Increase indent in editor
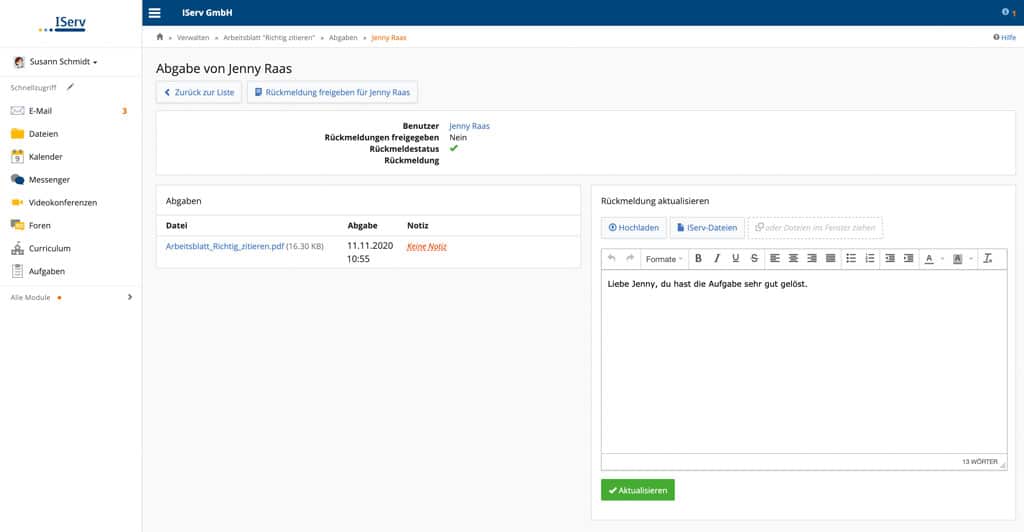The height and width of the screenshot is (532, 1024). pos(908,258)
